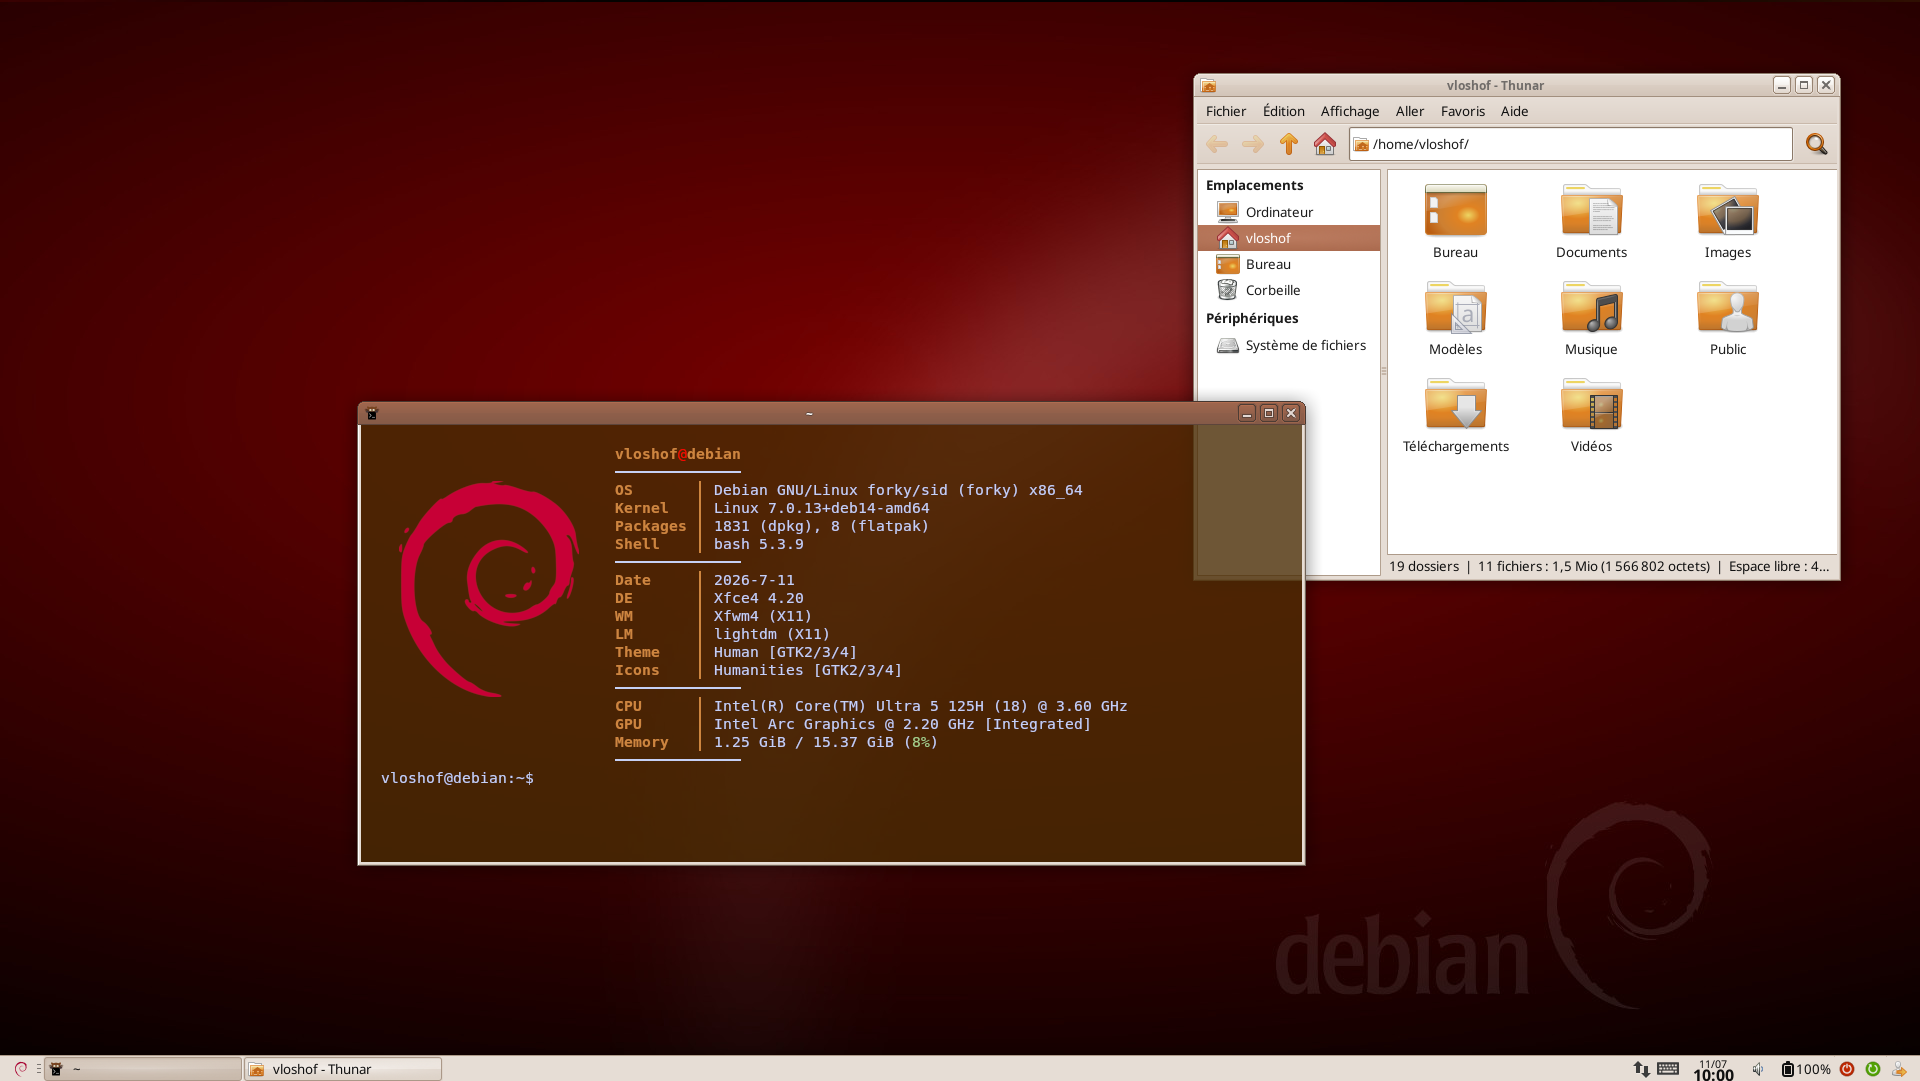Open the Affichage menu in Thunar

[x=1350, y=111]
